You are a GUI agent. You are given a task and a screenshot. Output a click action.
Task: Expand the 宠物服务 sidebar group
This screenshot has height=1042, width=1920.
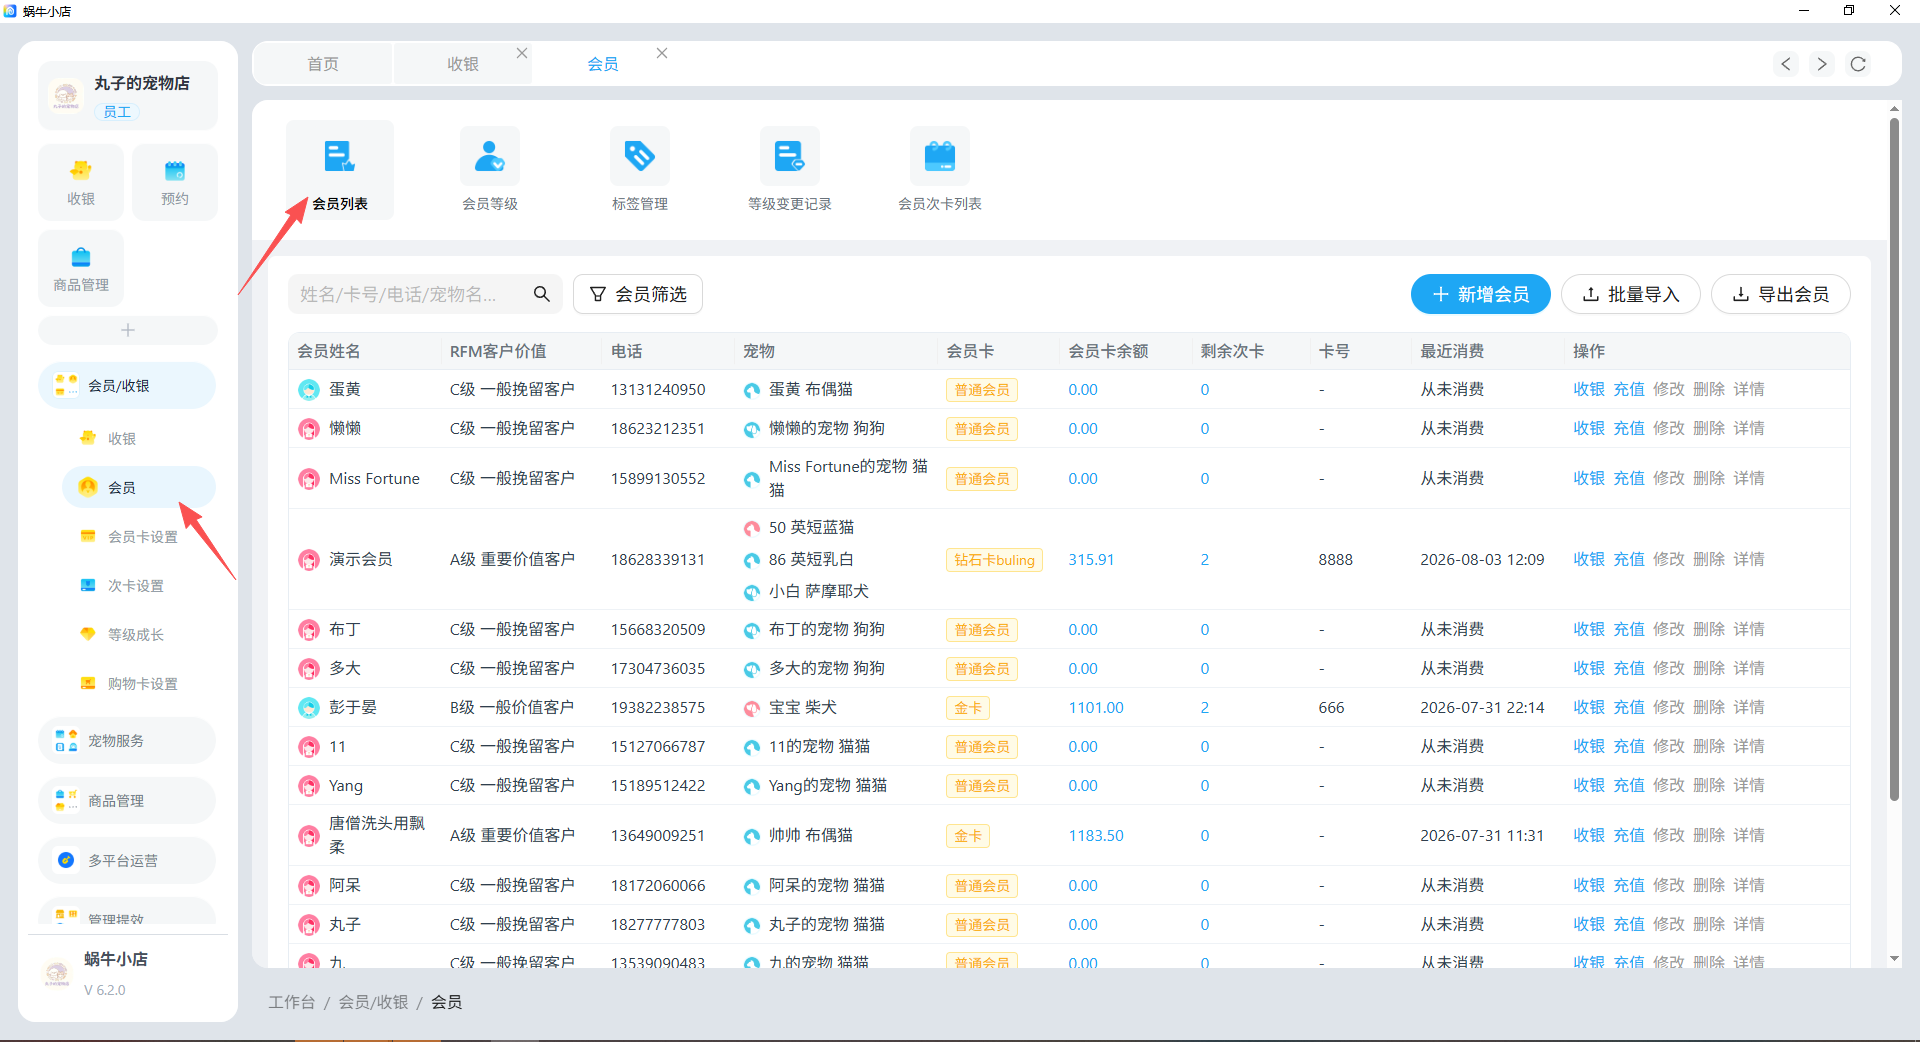[127, 741]
